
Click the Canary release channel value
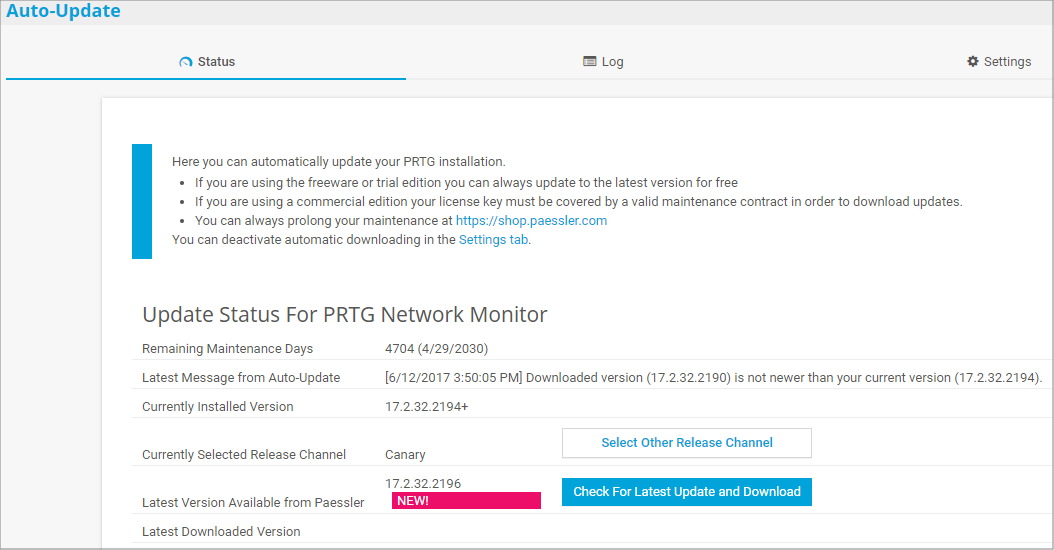point(405,455)
